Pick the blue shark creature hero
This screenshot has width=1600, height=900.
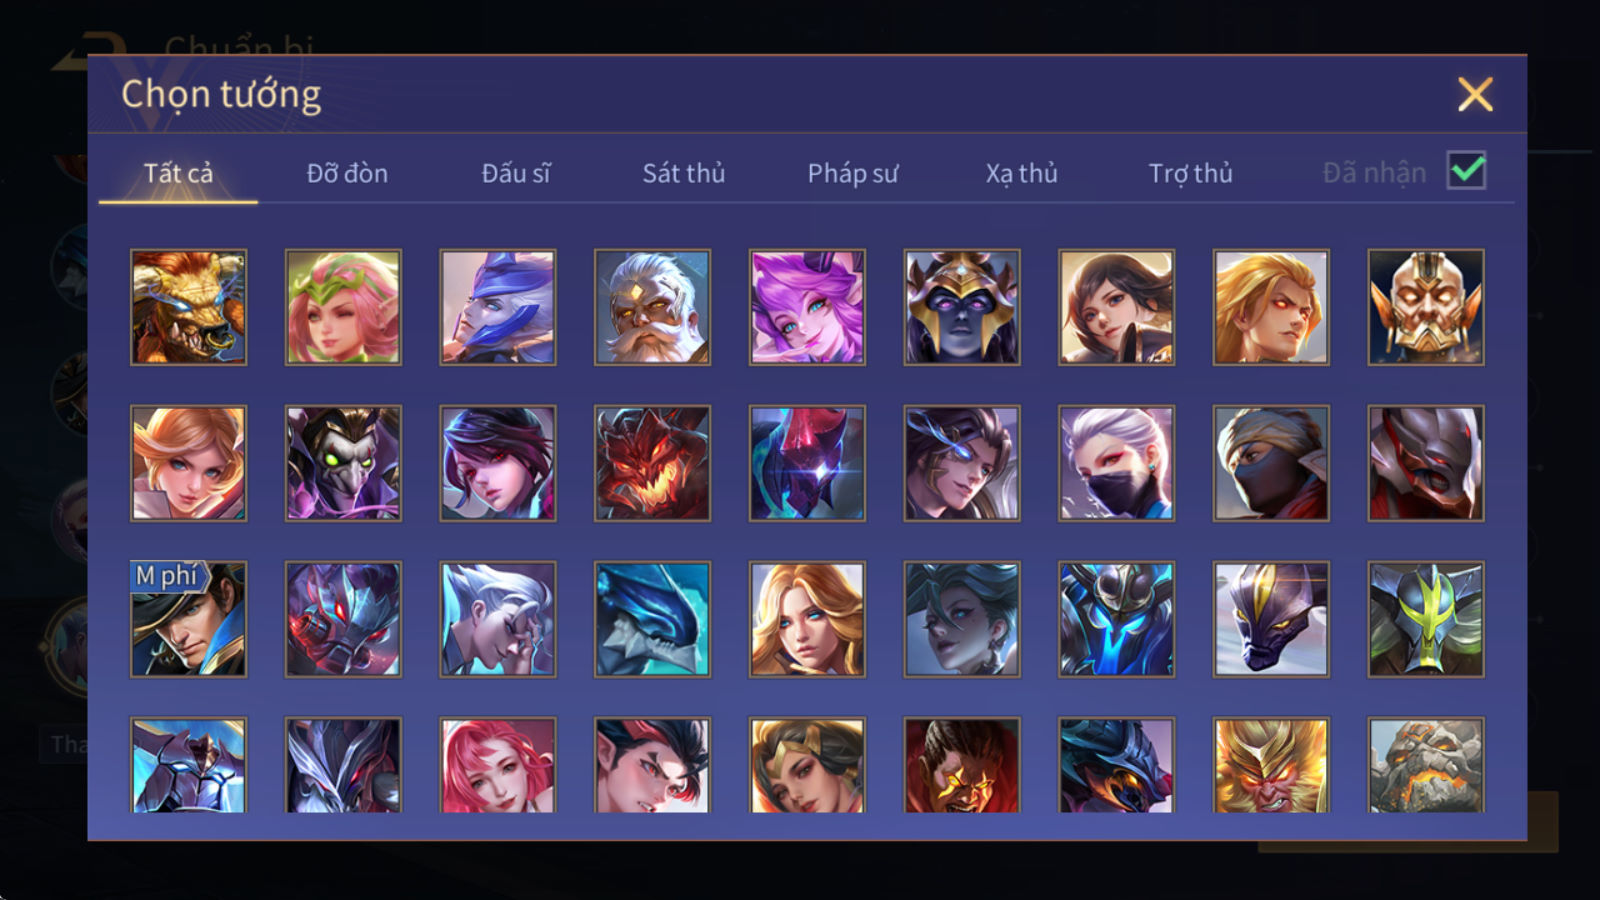(x=652, y=619)
